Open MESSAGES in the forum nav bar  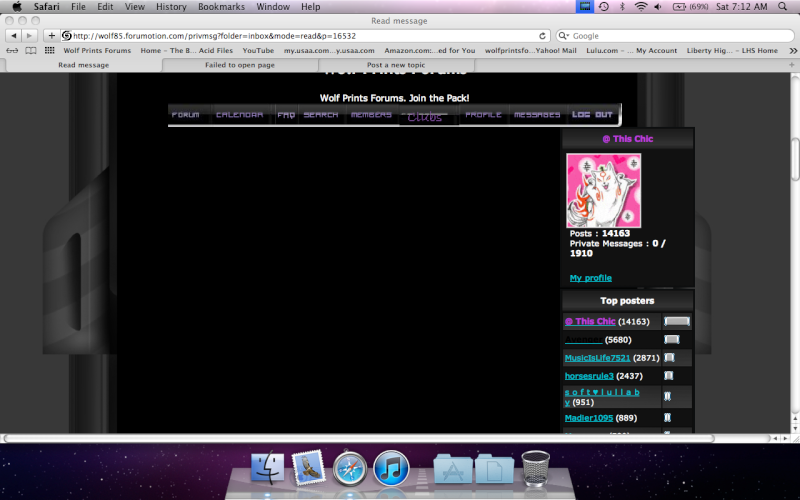click(x=537, y=115)
